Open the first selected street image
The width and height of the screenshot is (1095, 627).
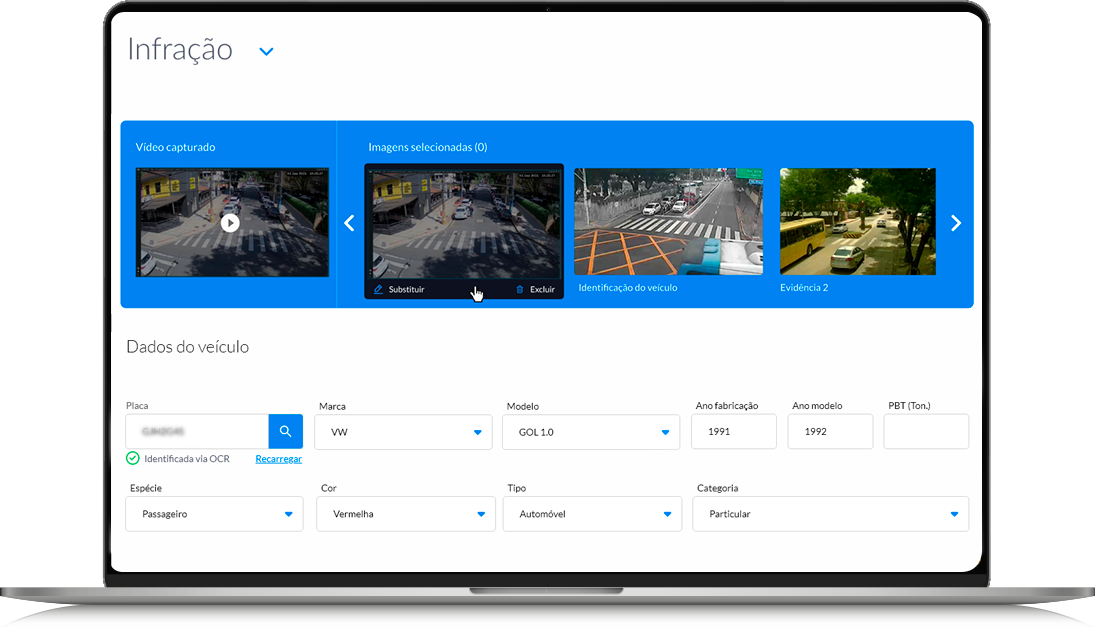[464, 223]
